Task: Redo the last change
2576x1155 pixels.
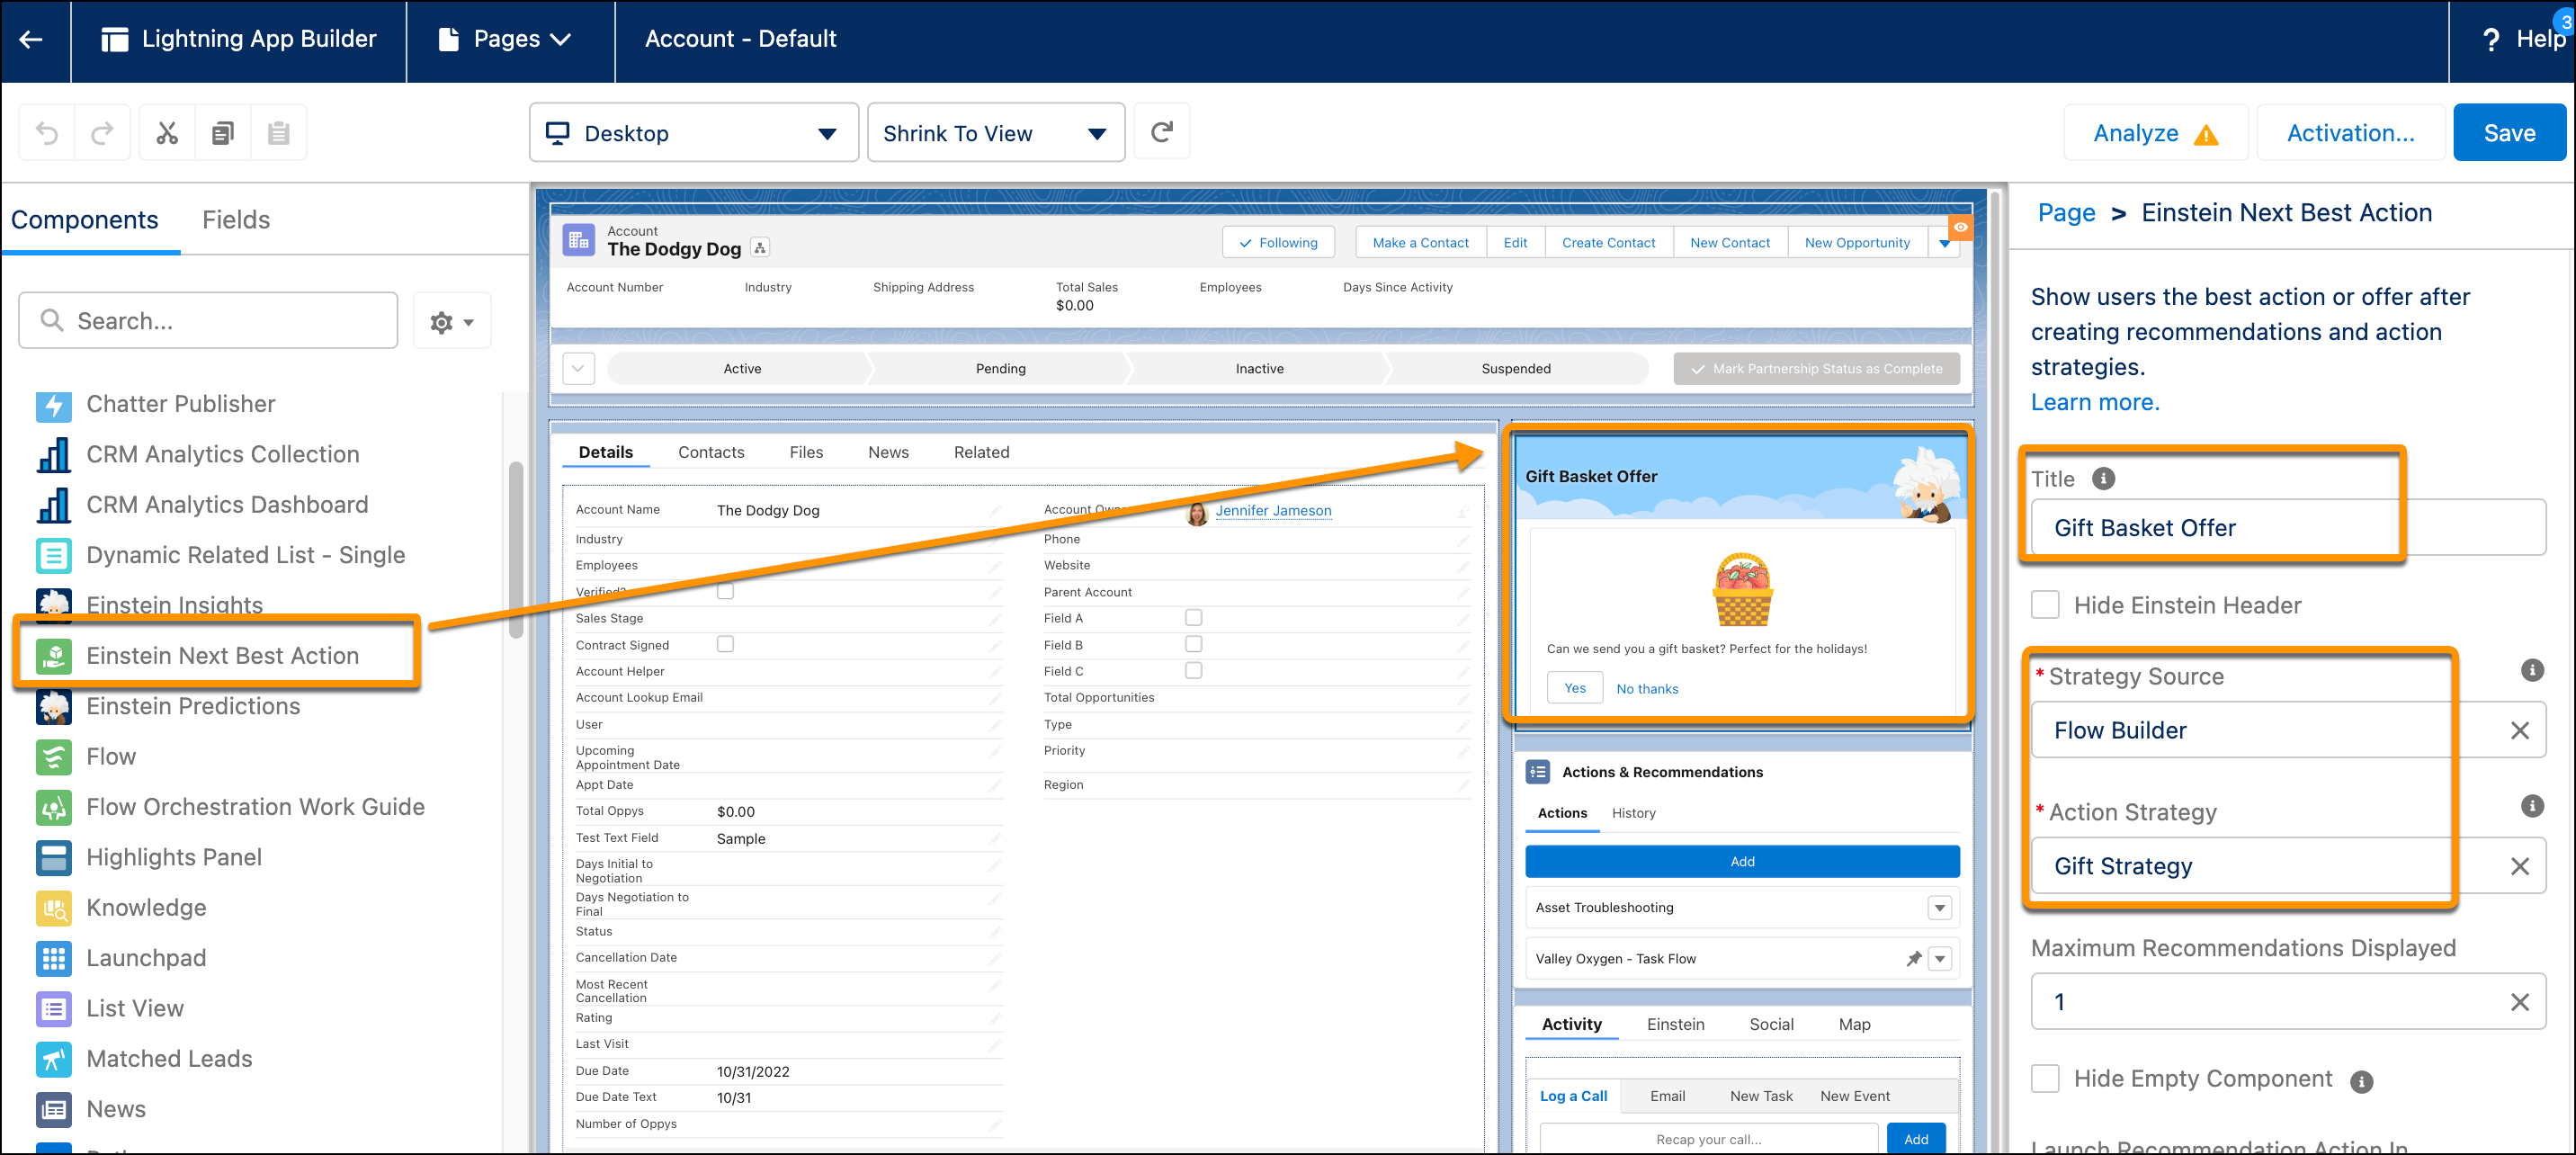Action: point(102,133)
